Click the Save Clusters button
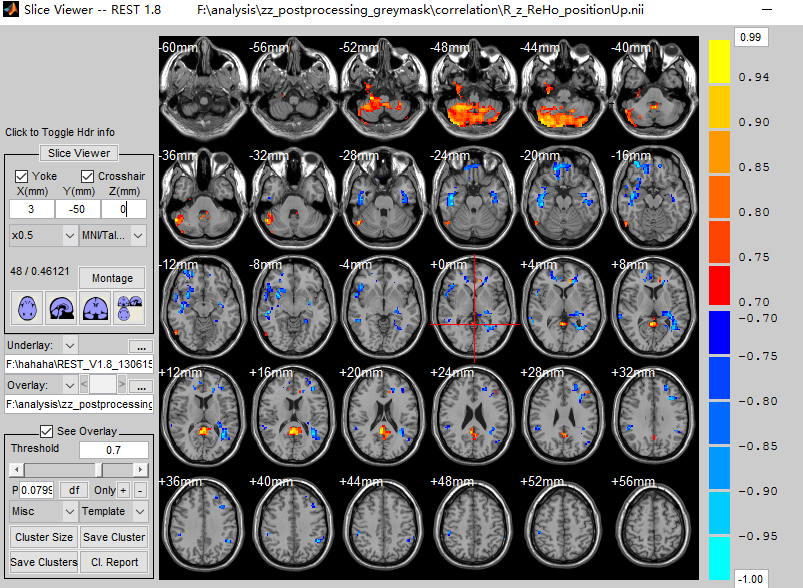This screenshot has width=803, height=588. [44, 562]
